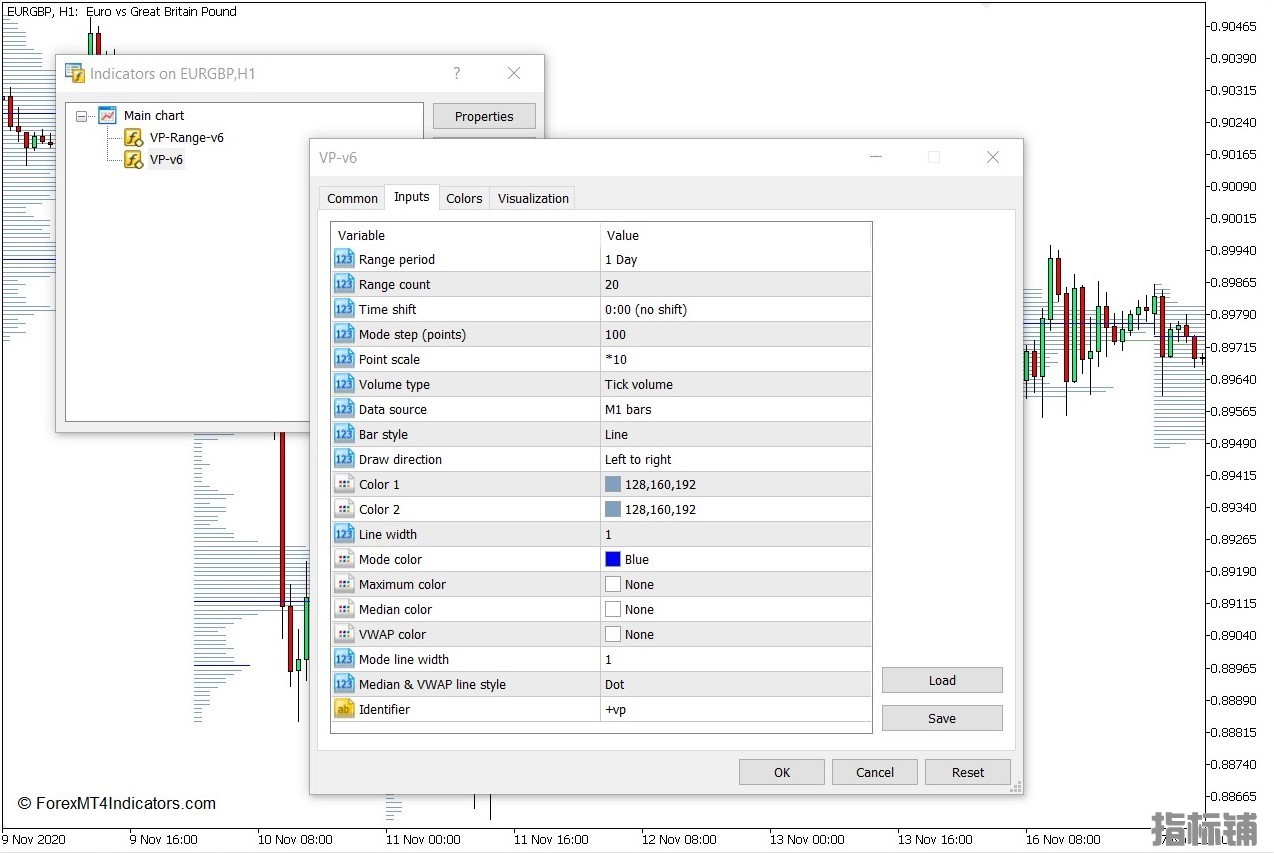Click the Save button
The height and width of the screenshot is (854, 1274).
point(942,718)
